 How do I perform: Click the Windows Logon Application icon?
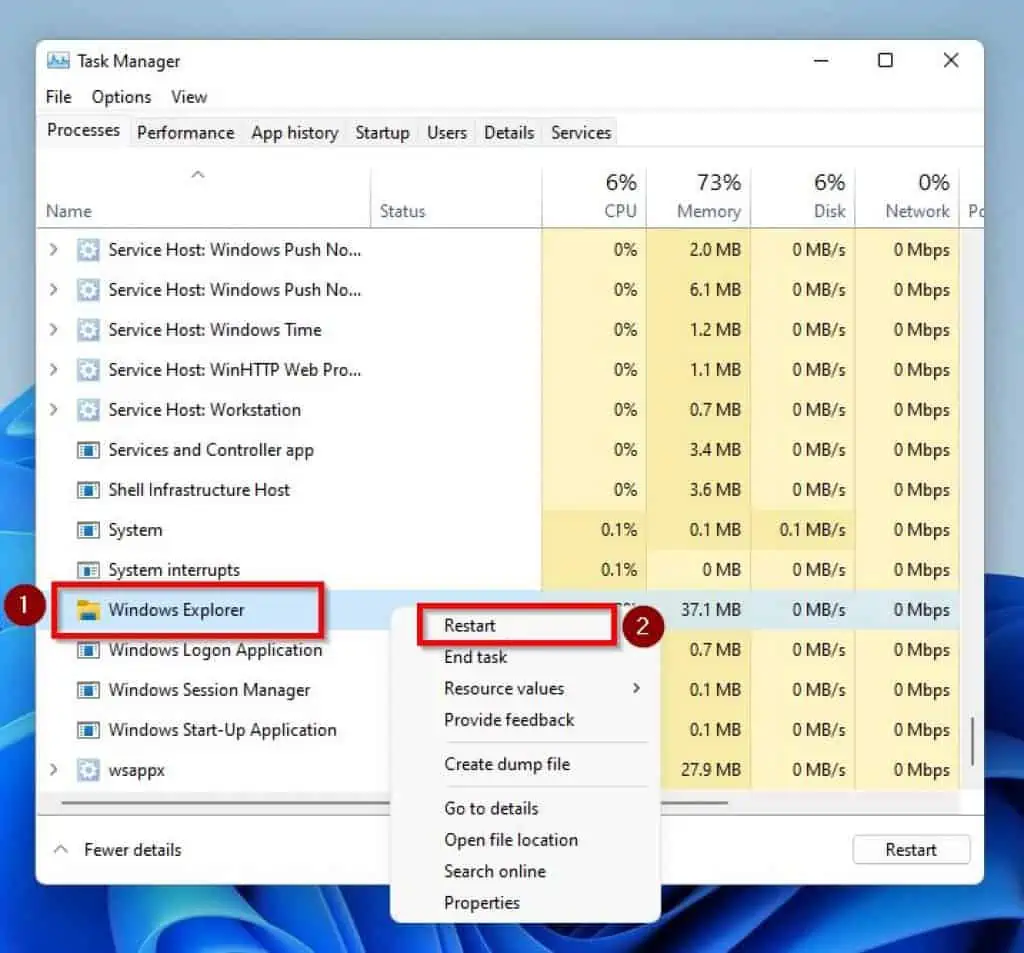tap(88, 650)
